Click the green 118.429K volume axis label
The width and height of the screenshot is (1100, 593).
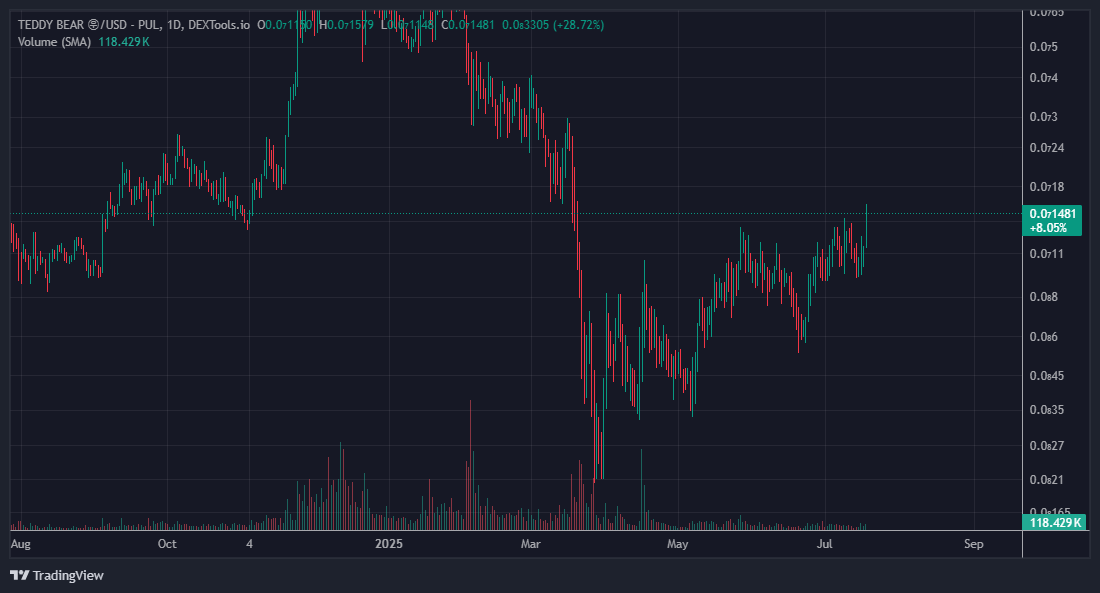(x=1054, y=522)
